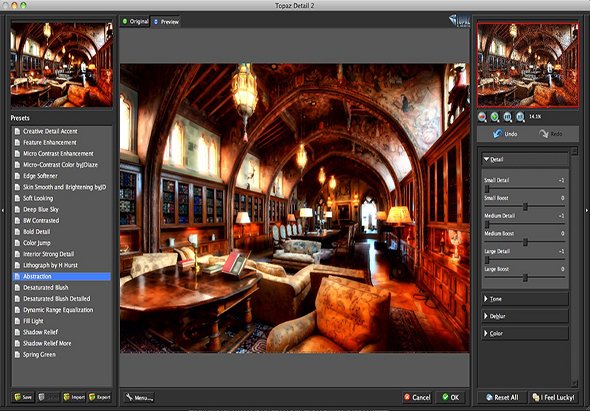Click the zoom in magnifier icon

click(495, 117)
